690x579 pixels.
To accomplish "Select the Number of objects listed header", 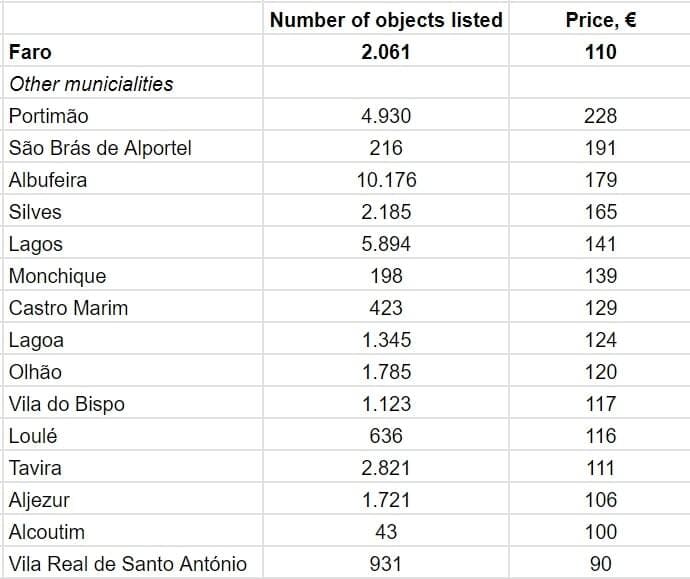I will click(x=386, y=20).
